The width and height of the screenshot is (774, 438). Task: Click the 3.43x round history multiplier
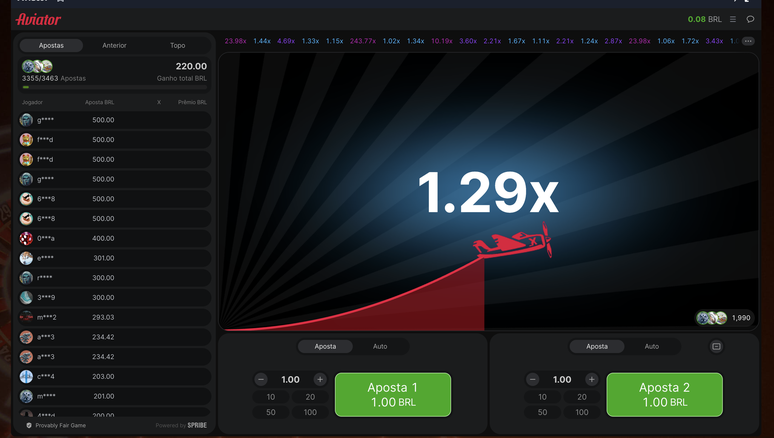click(714, 41)
